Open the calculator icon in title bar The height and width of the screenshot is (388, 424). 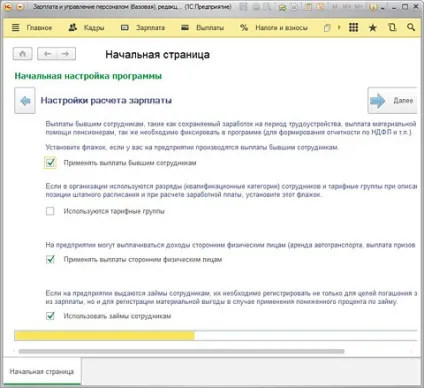click(x=308, y=7)
